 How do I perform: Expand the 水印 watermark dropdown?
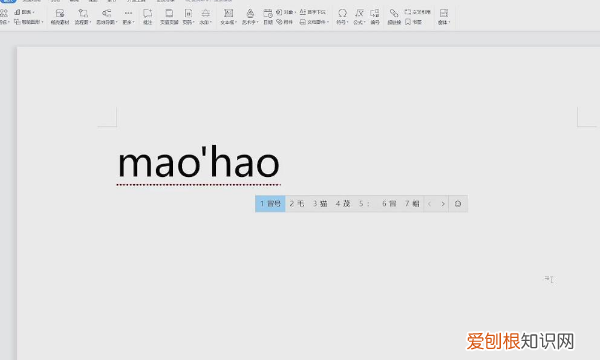pos(205,17)
